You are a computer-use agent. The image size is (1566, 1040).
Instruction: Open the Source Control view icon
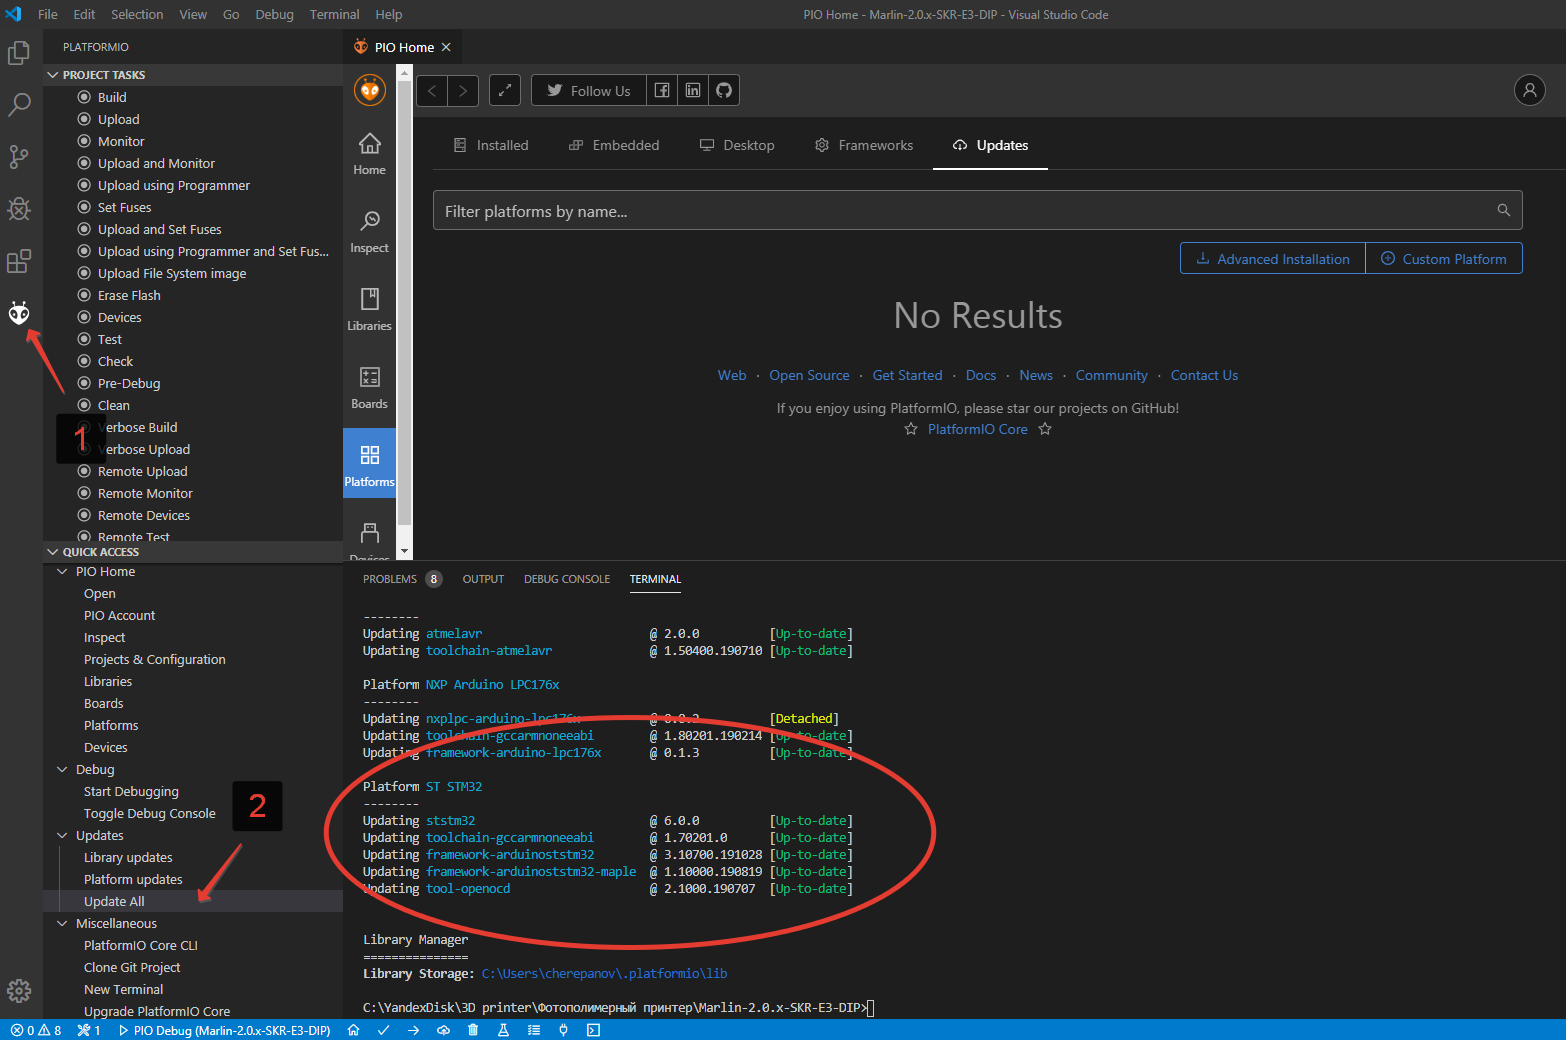[x=19, y=157]
